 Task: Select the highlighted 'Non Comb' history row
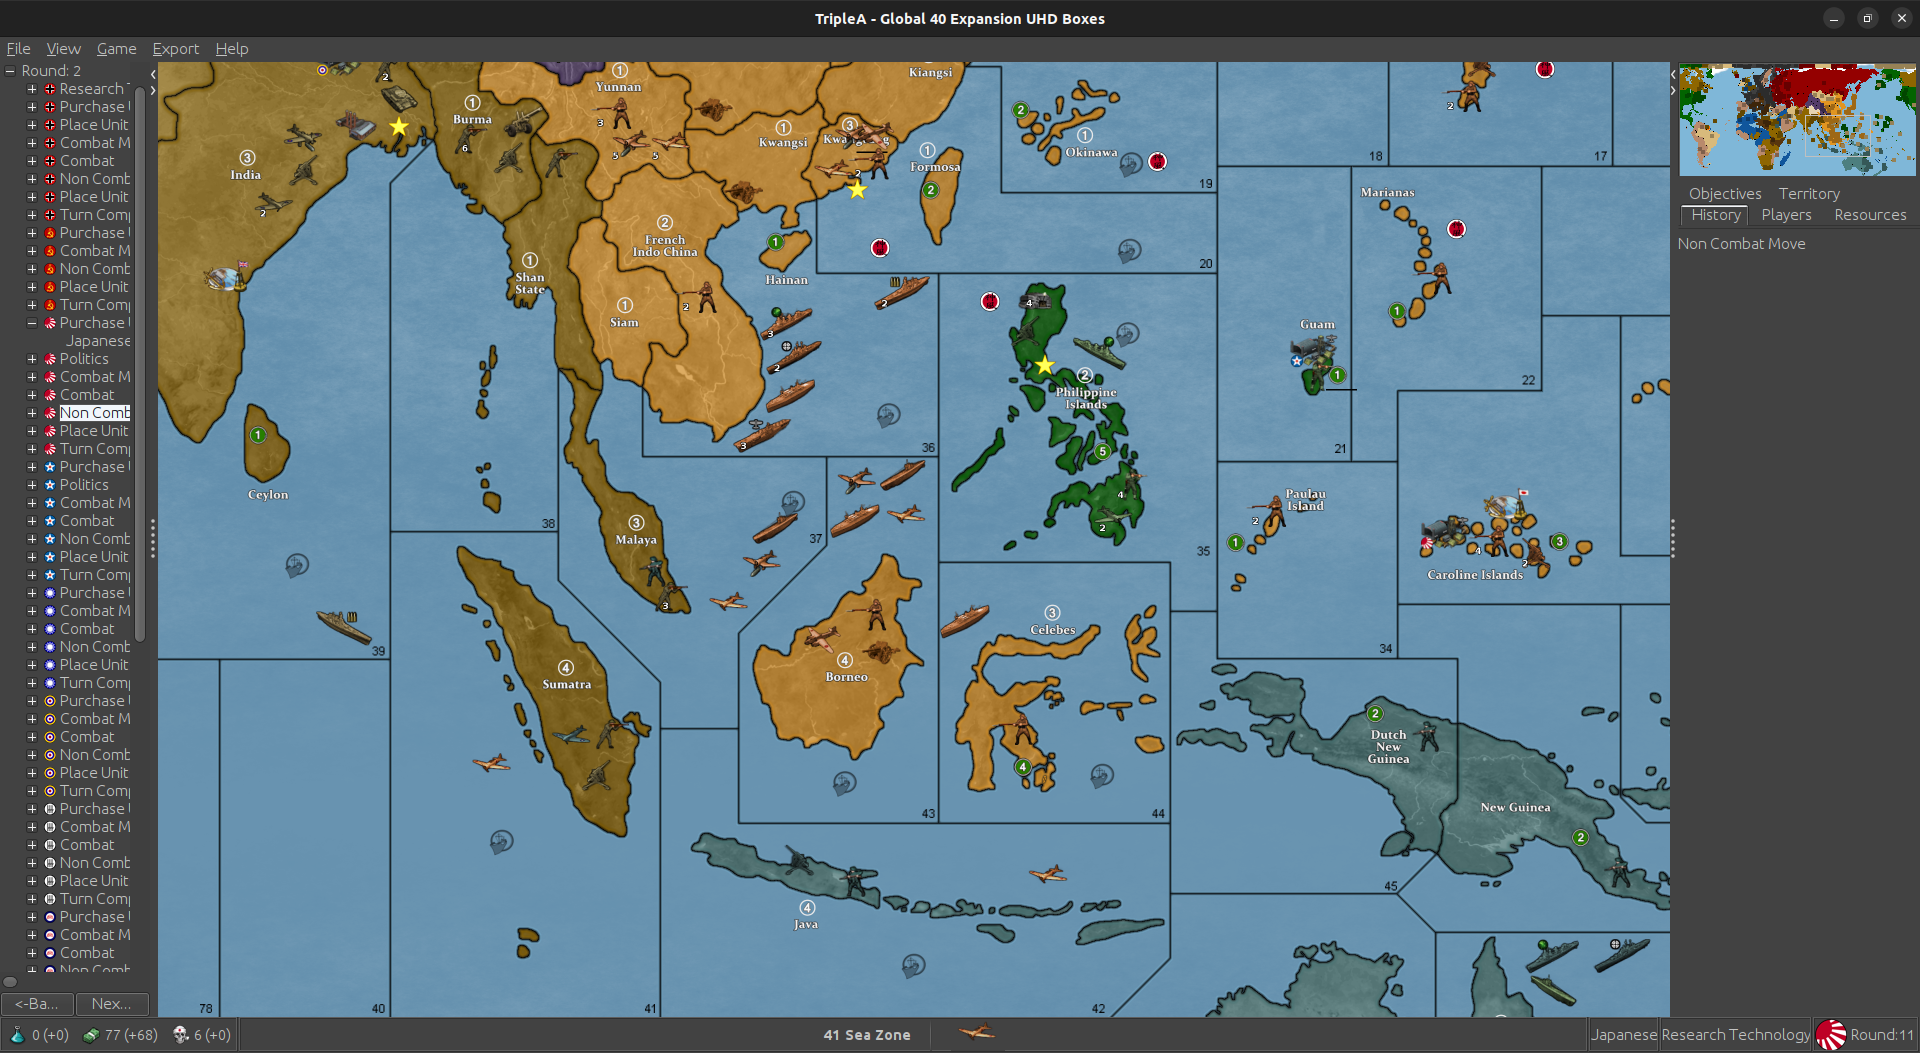pyautogui.click(x=95, y=413)
